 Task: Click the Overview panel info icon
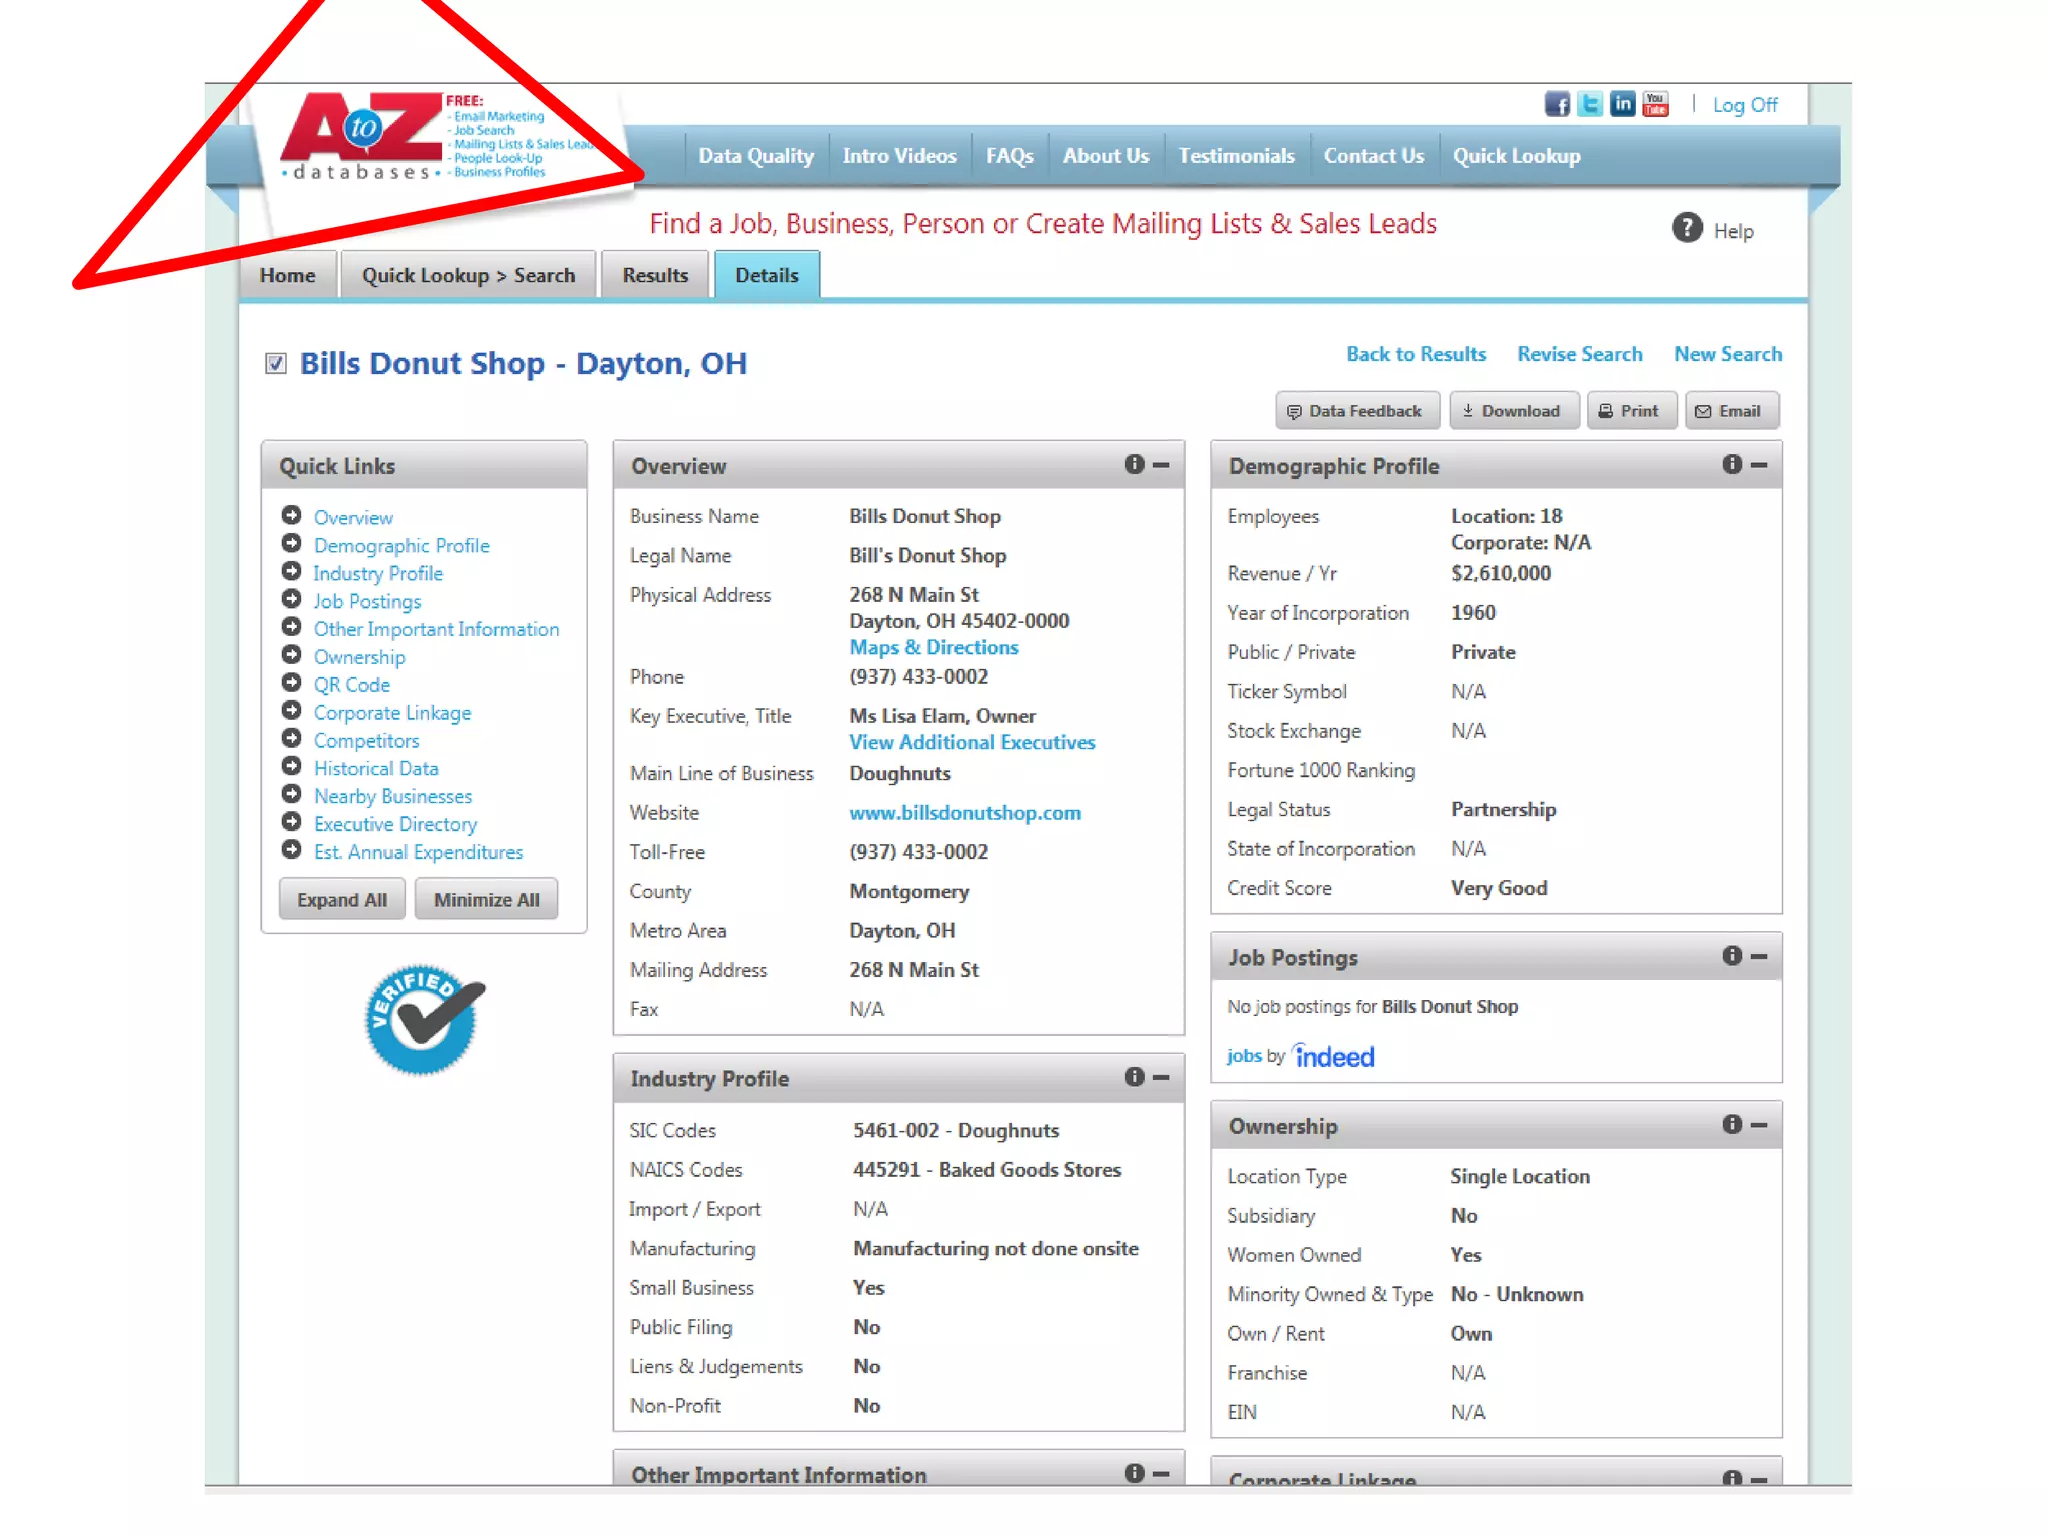click(x=1134, y=464)
